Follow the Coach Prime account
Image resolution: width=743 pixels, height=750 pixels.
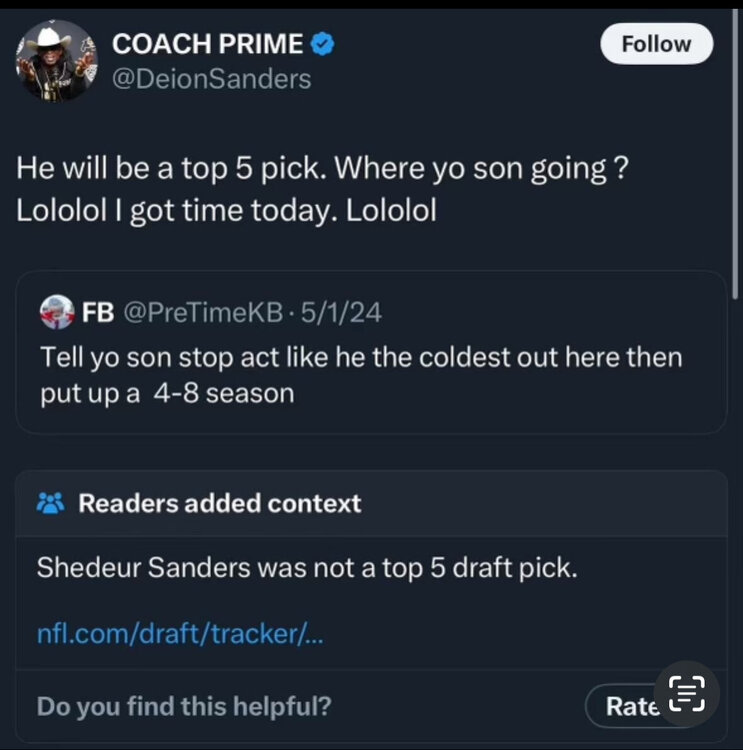(656, 44)
